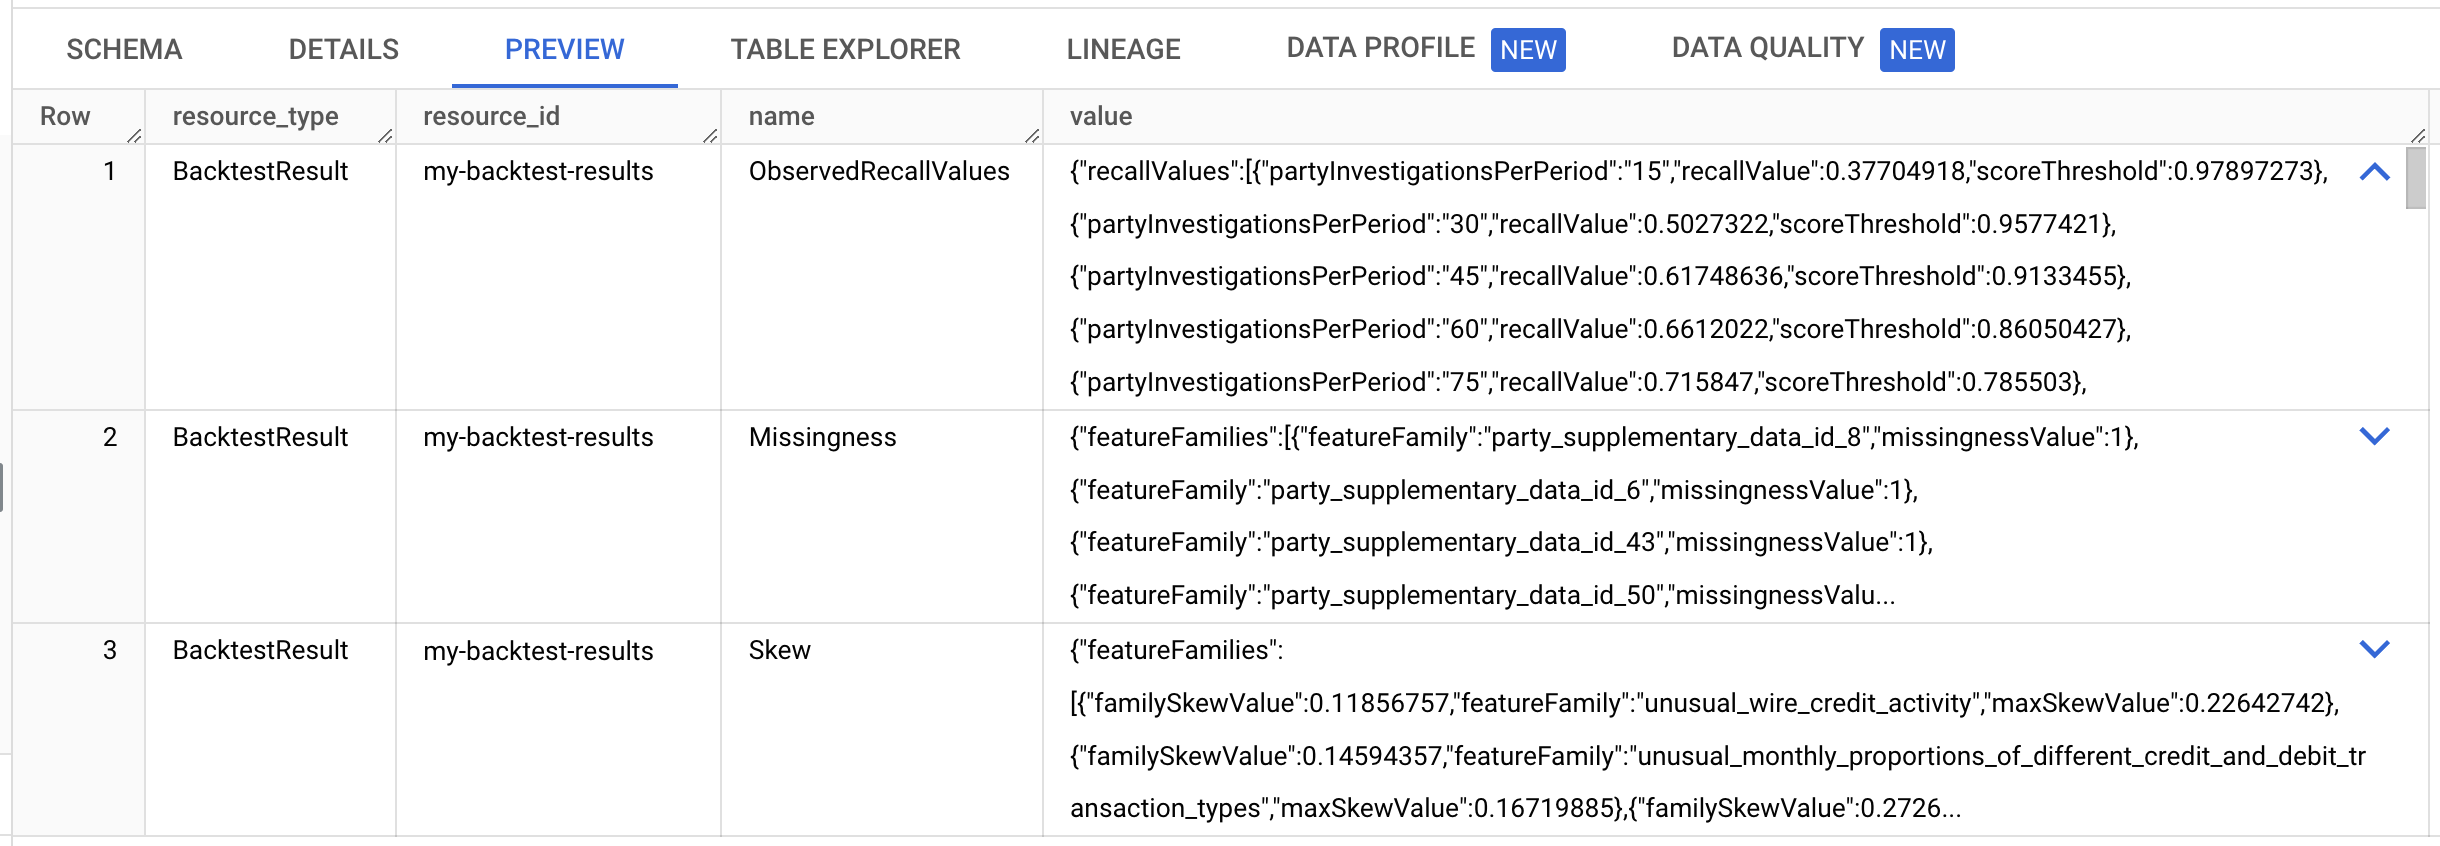Collapse the ObservedRecallValues row value

pyautogui.click(x=2375, y=172)
